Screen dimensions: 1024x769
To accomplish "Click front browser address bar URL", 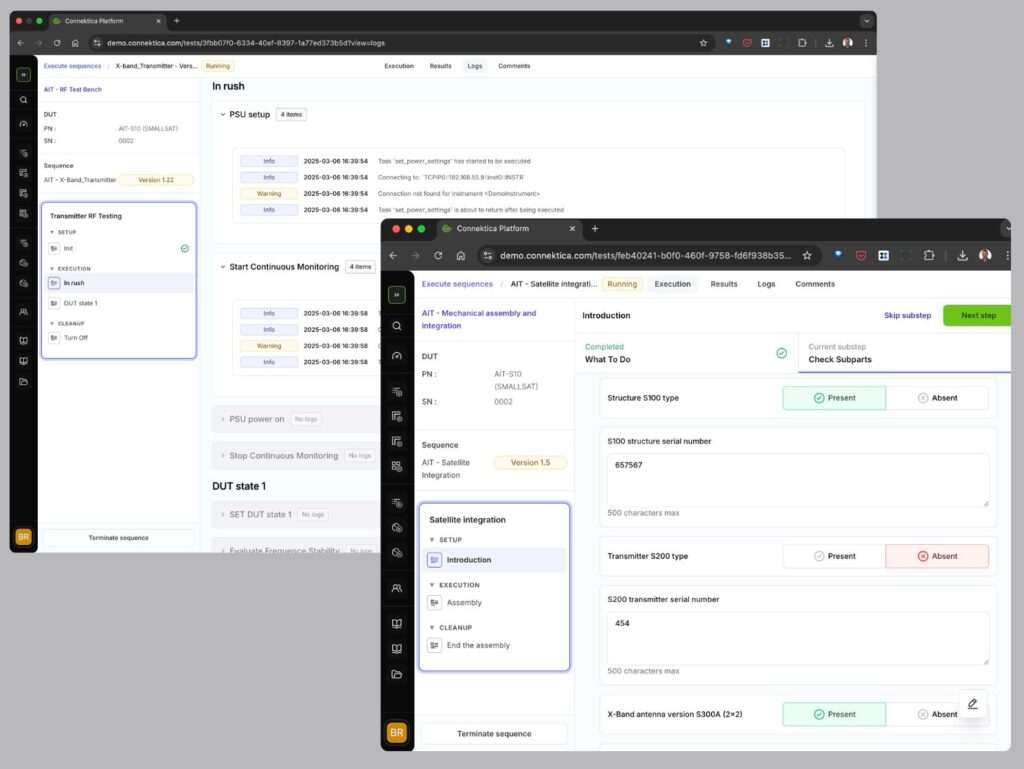I will [645, 255].
